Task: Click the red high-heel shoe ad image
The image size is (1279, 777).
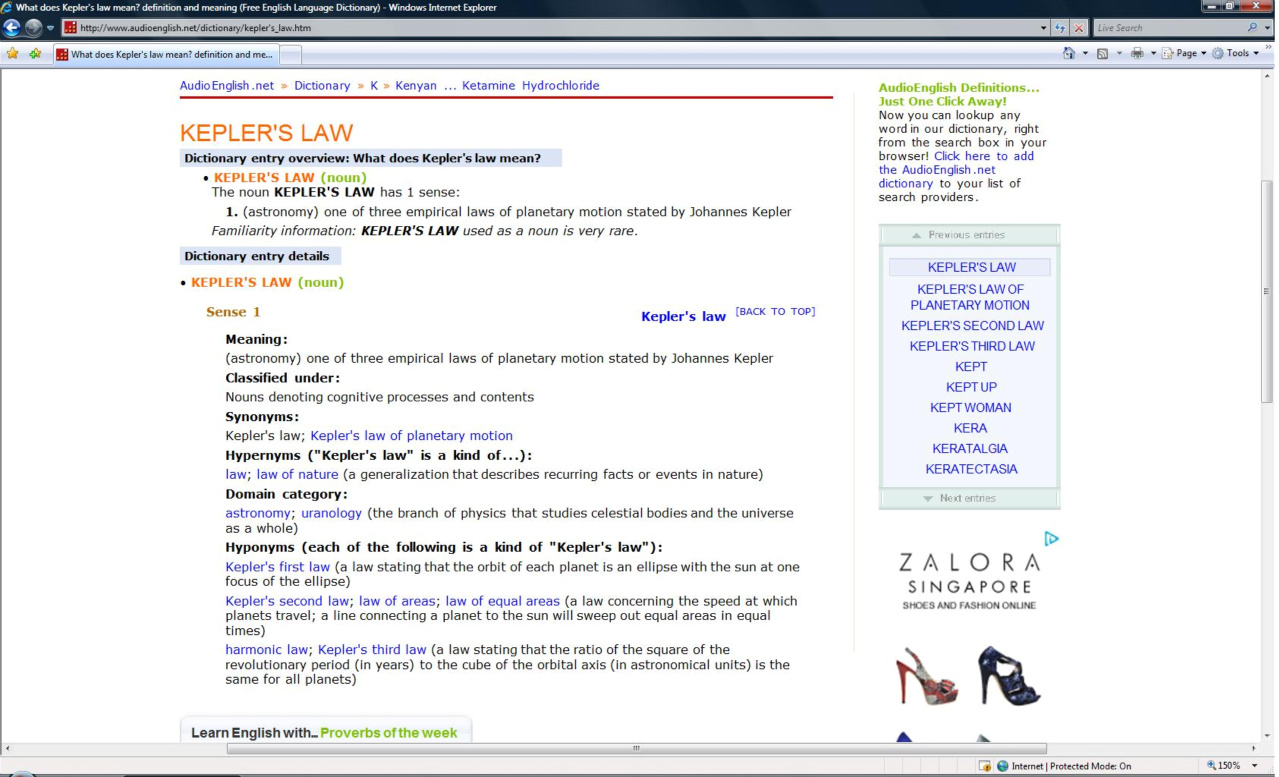Action: coord(926,675)
